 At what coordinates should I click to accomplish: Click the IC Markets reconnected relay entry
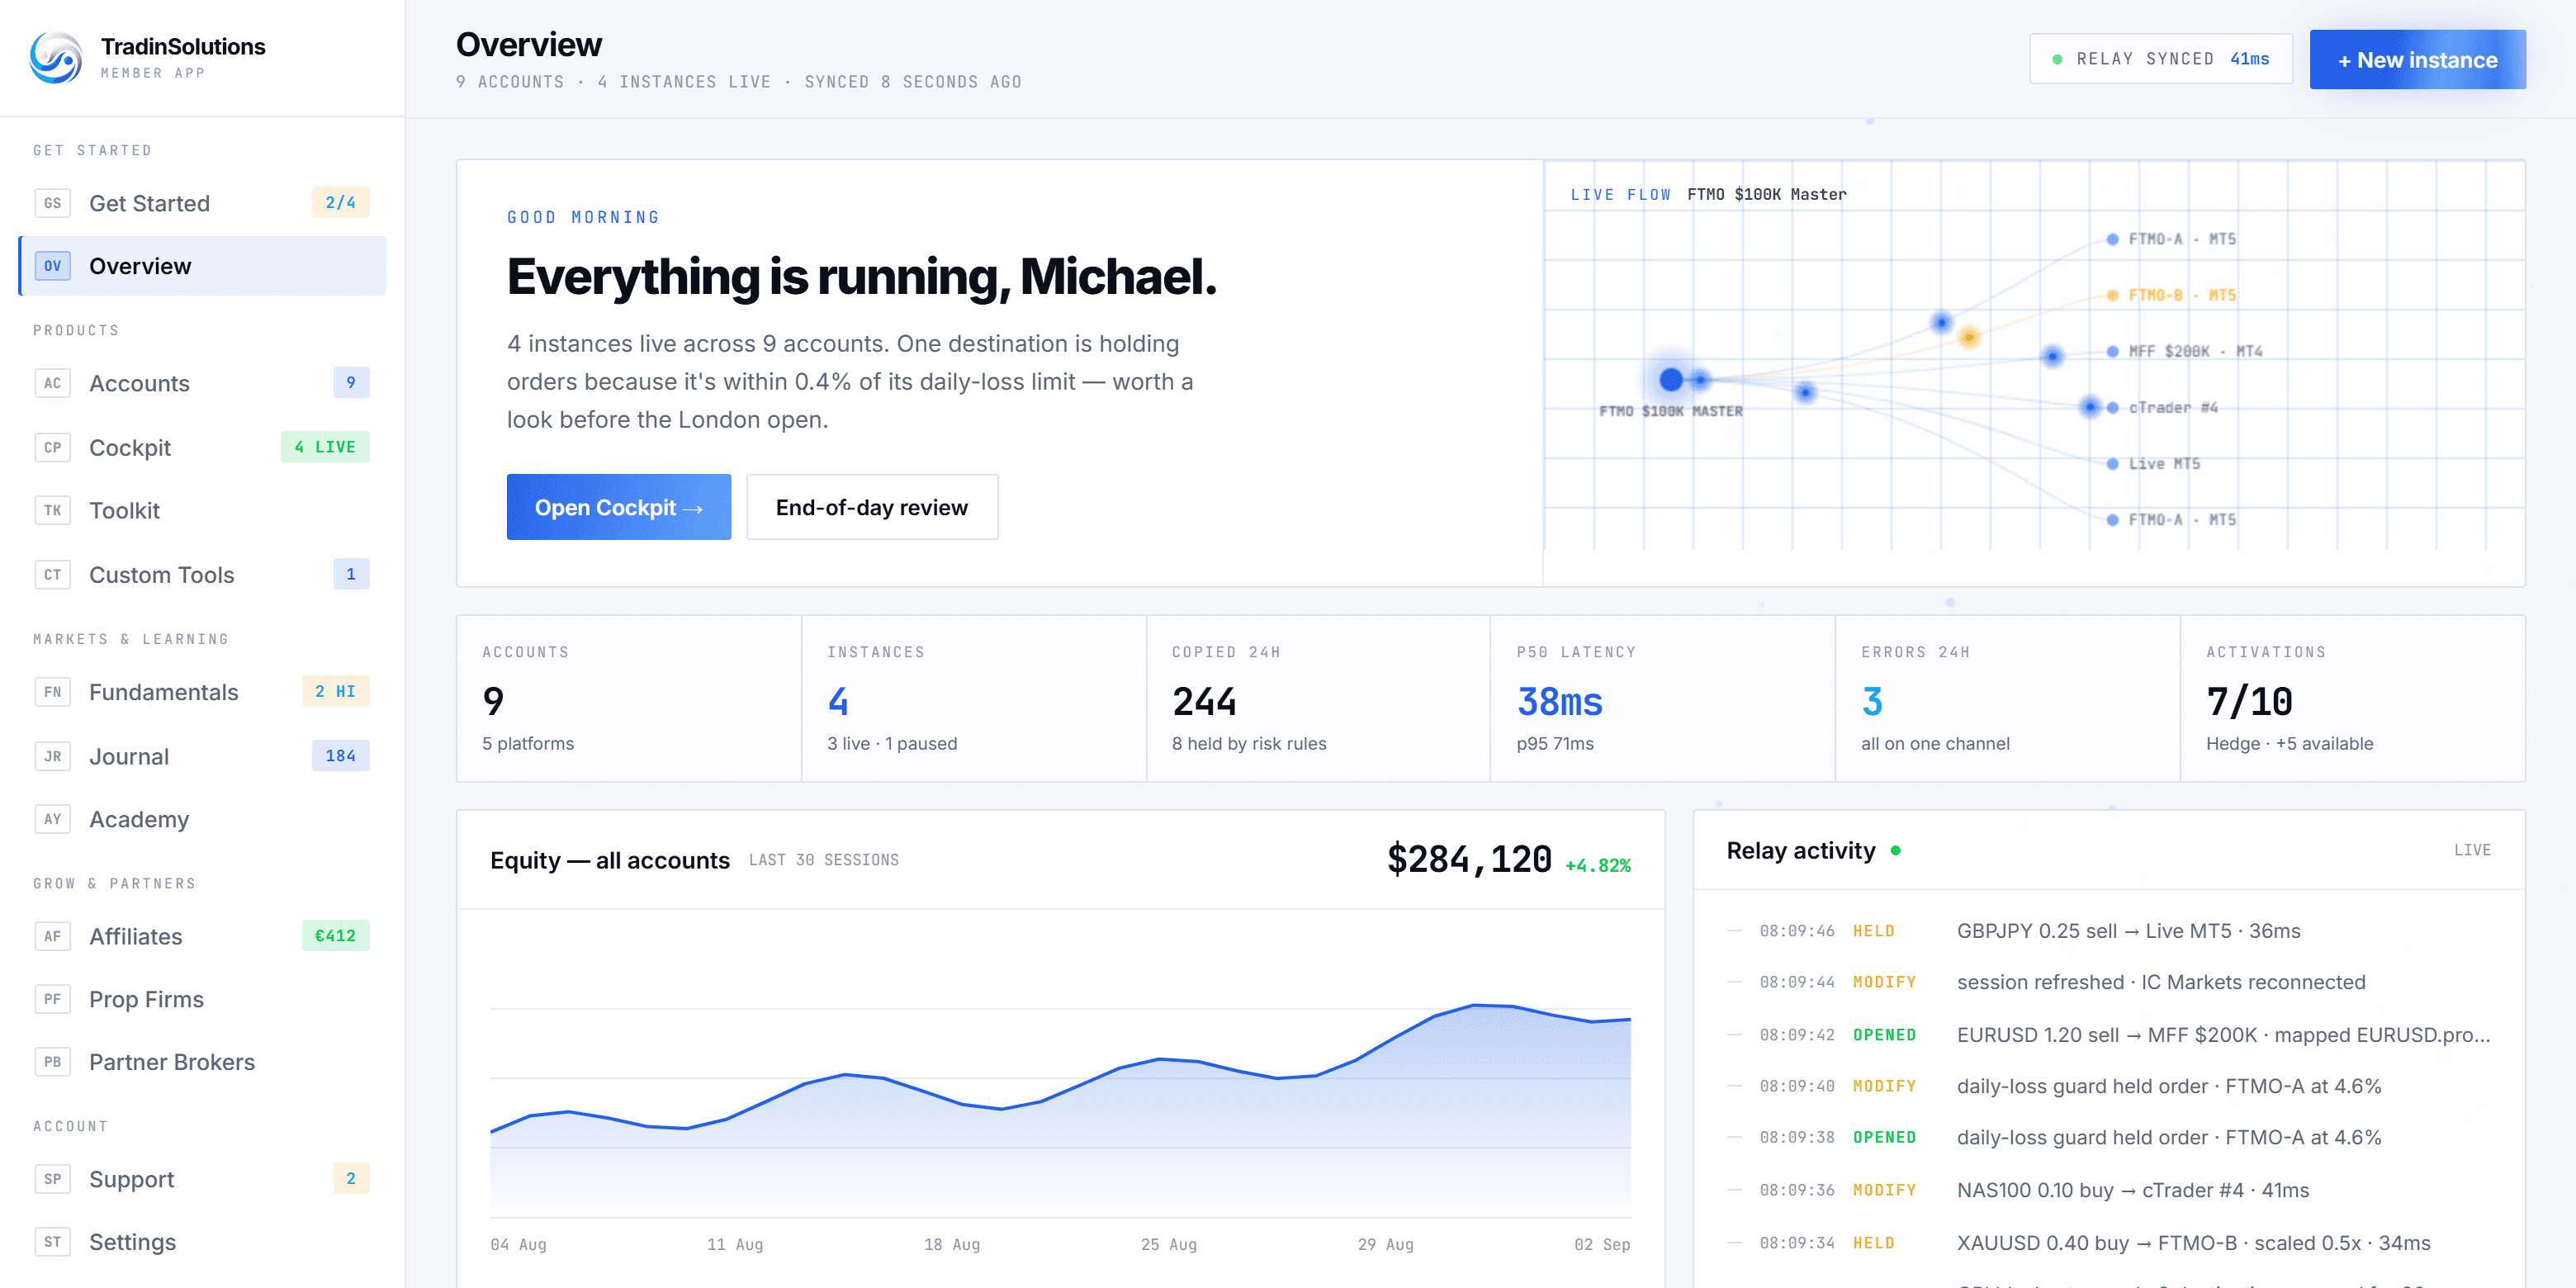coord(2108,982)
